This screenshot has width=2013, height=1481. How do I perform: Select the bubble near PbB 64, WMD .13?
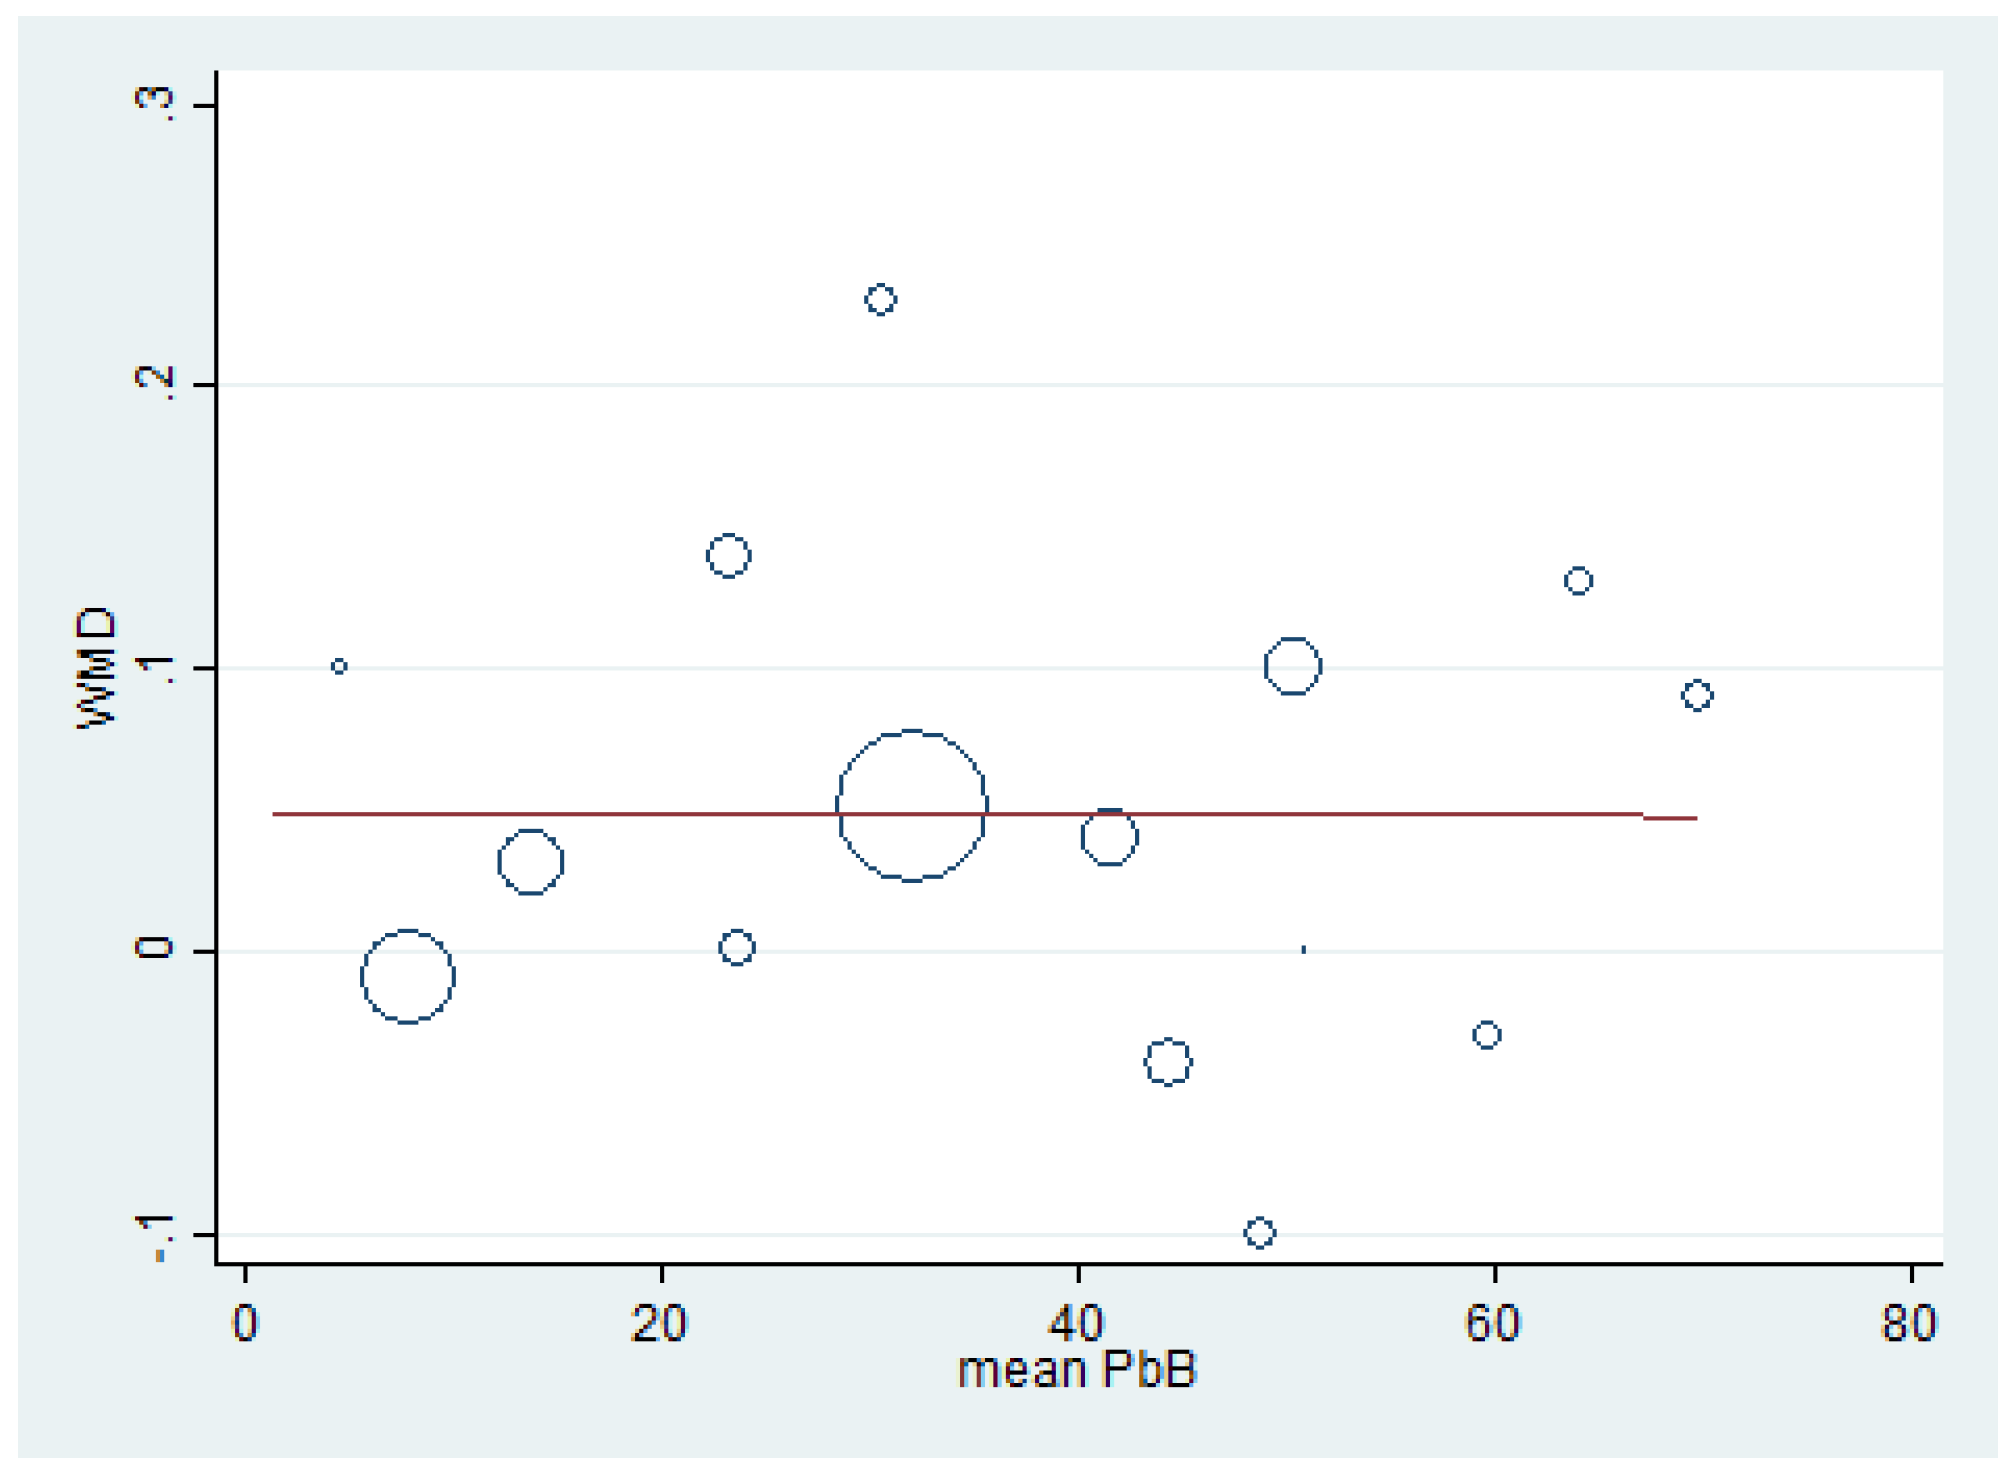tap(1577, 580)
